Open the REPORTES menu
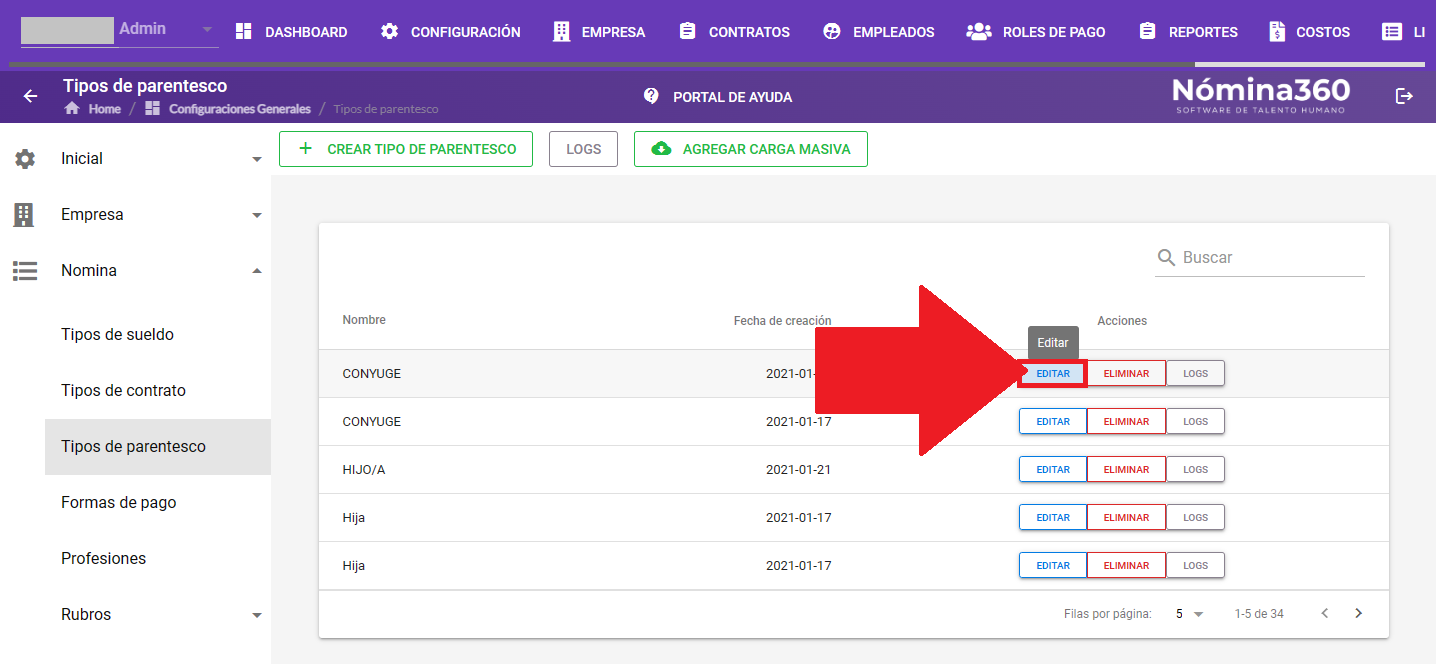This screenshot has height=664, width=1436. [x=1189, y=32]
